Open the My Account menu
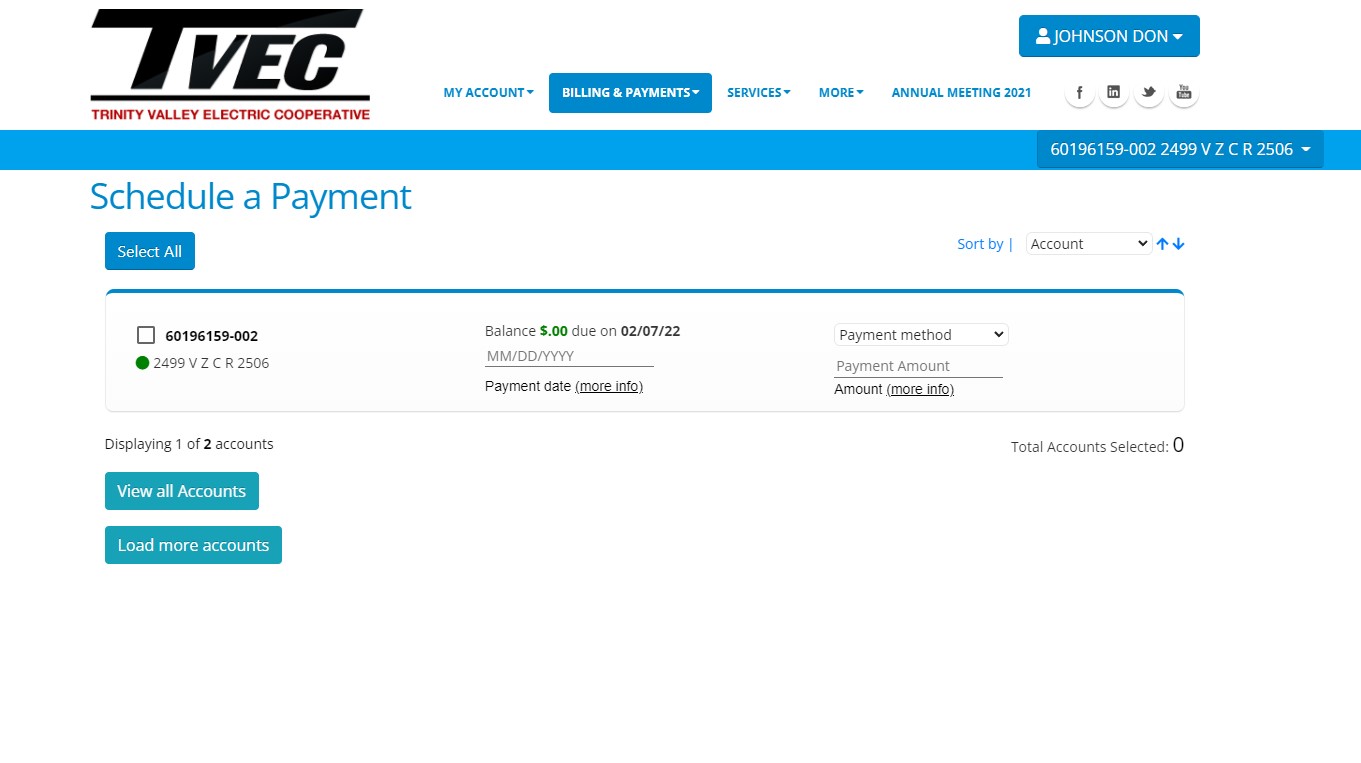The width and height of the screenshot is (1361, 763). coord(488,93)
